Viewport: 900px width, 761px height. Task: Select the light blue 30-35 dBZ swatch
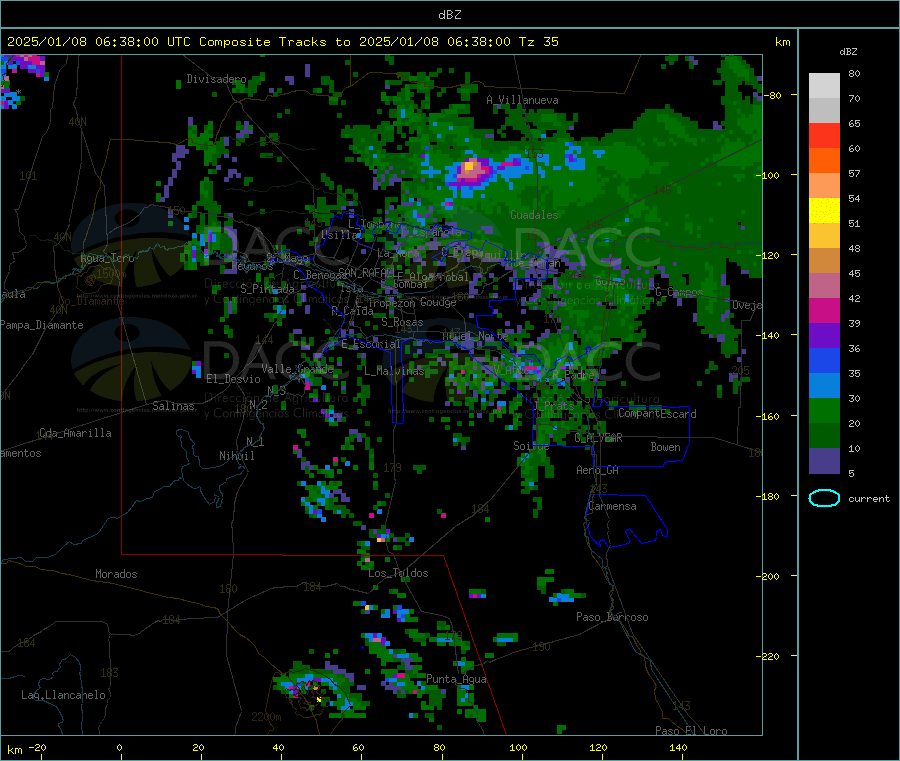click(824, 386)
